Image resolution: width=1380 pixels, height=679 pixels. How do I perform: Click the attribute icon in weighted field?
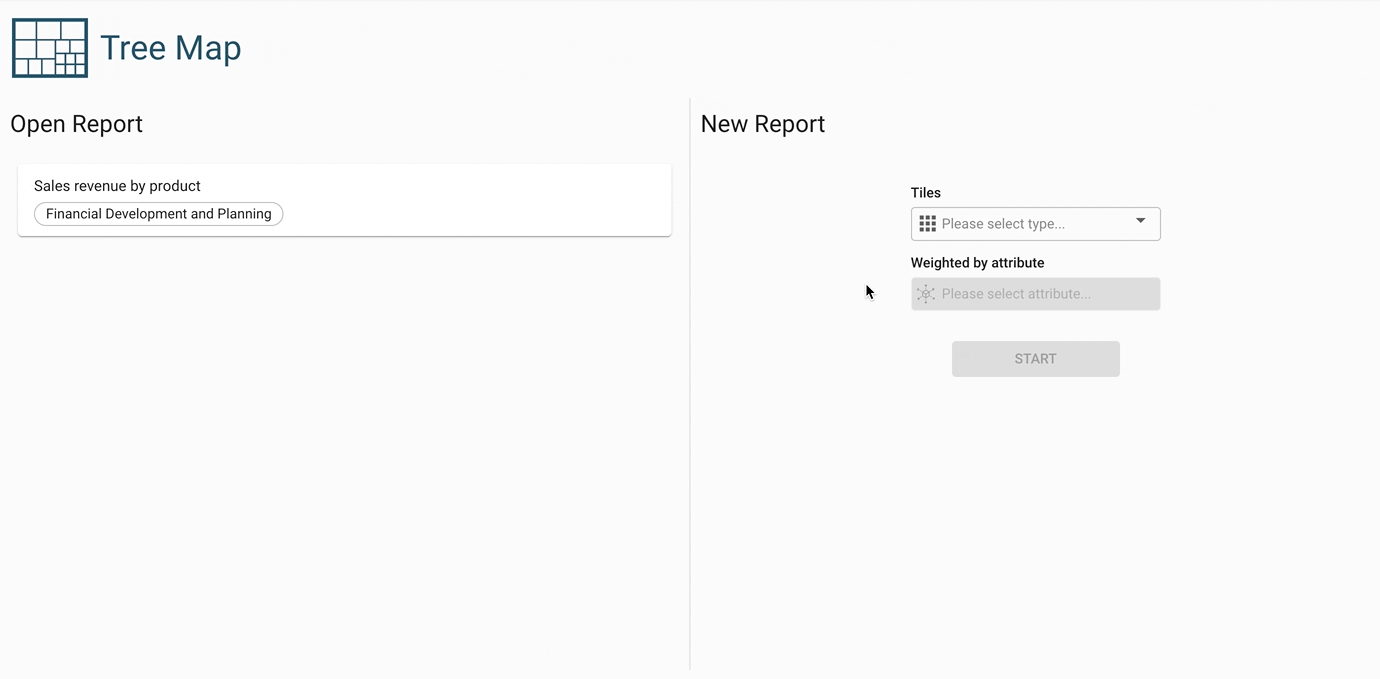click(x=926, y=294)
